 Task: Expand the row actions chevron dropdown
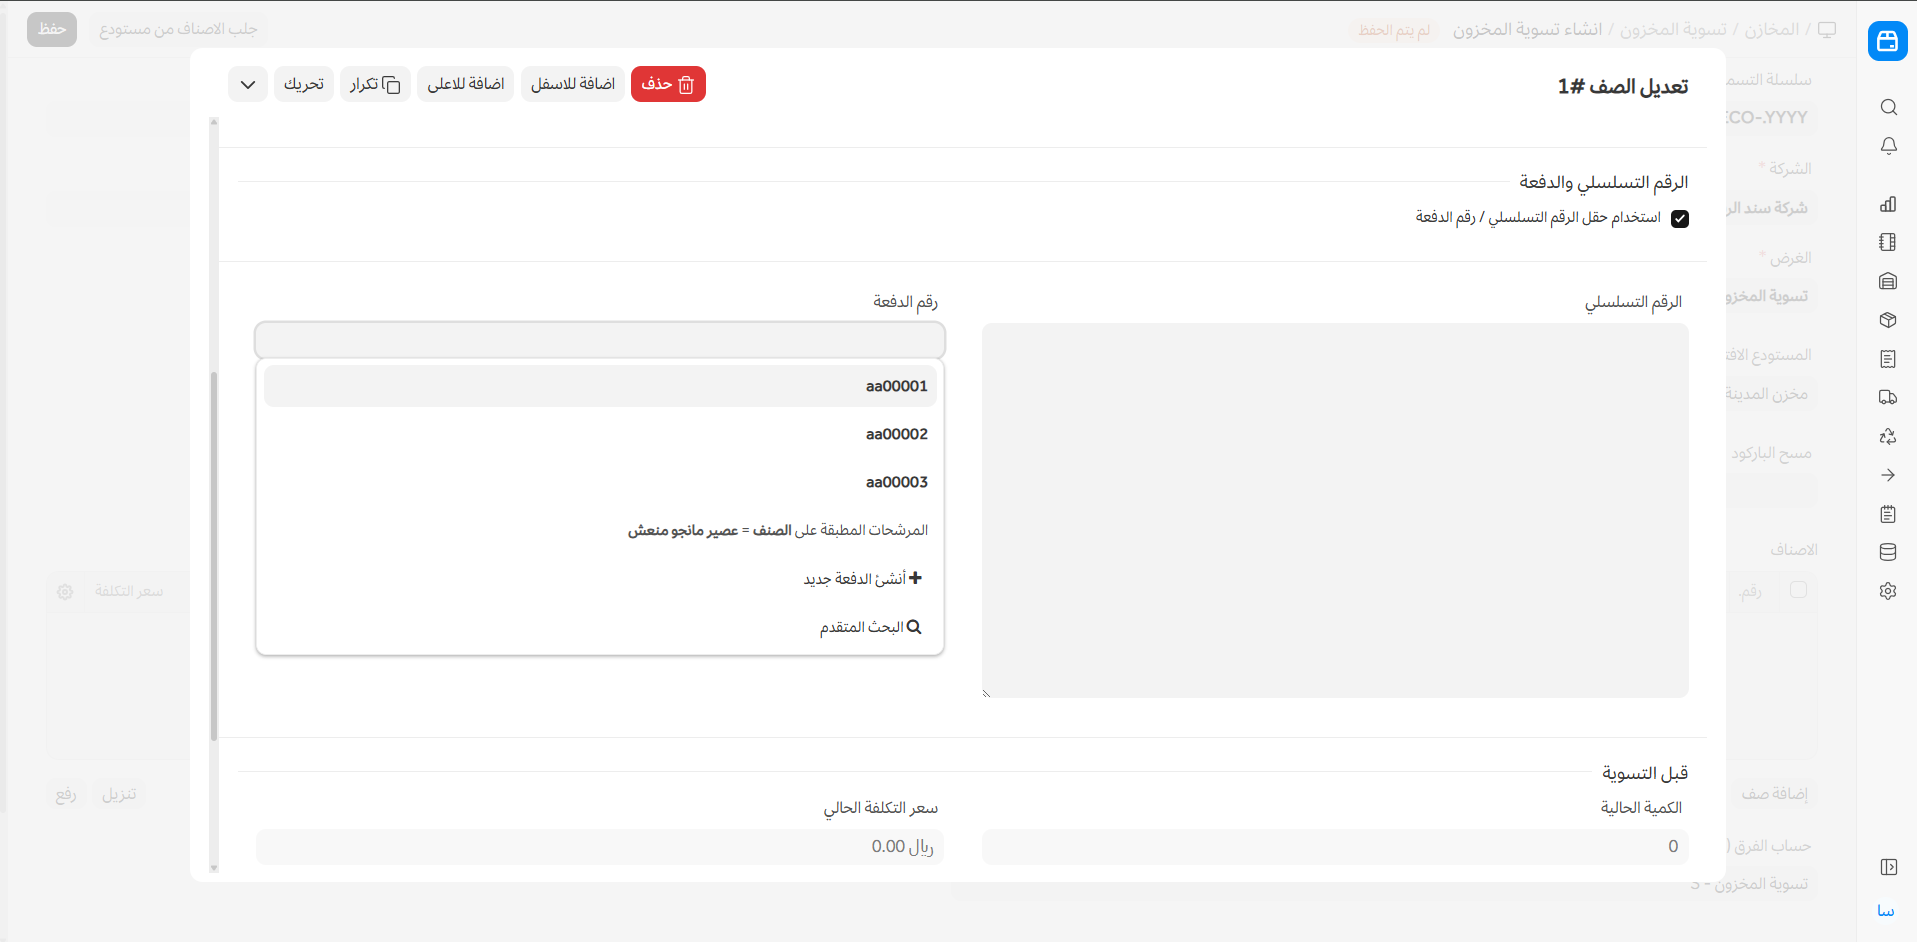click(x=248, y=84)
